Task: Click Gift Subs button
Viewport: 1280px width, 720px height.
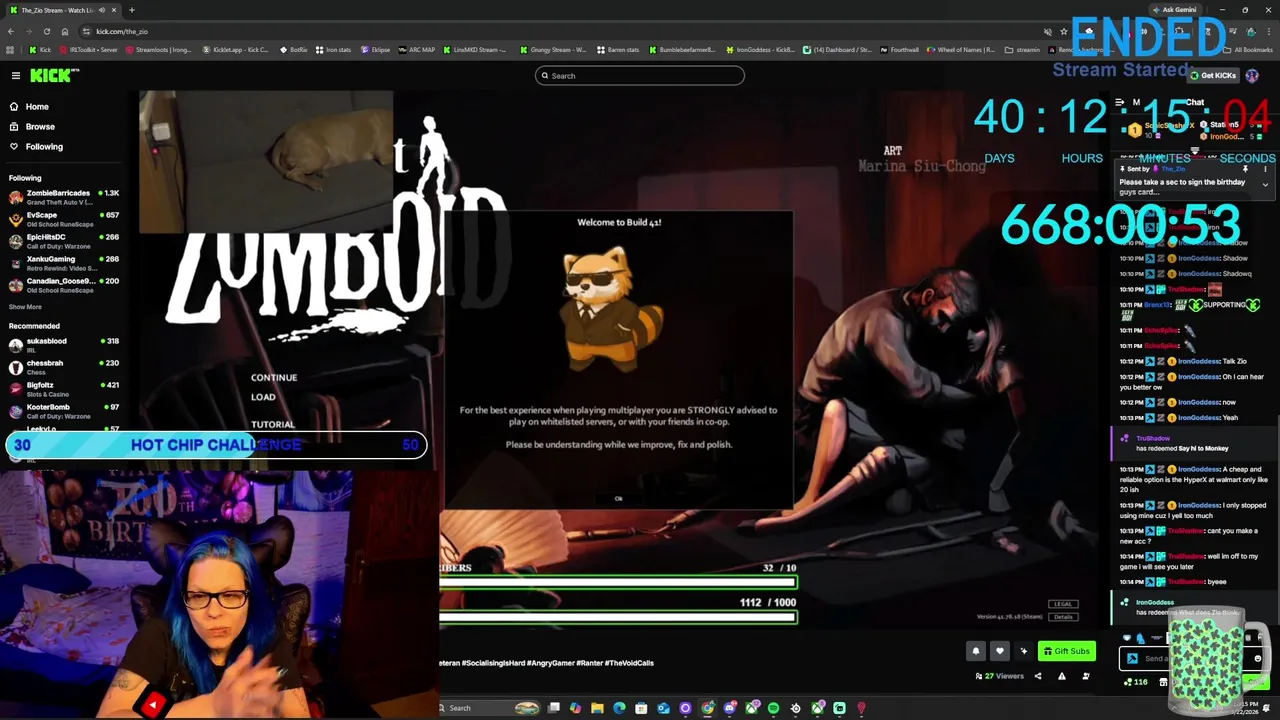Action: click(1067, 651)
